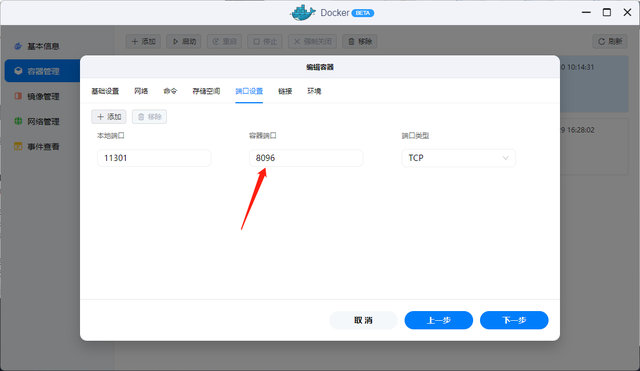Click the 重启 restart toolbar button
Screen dimensions: 640x371
point(224,41)
